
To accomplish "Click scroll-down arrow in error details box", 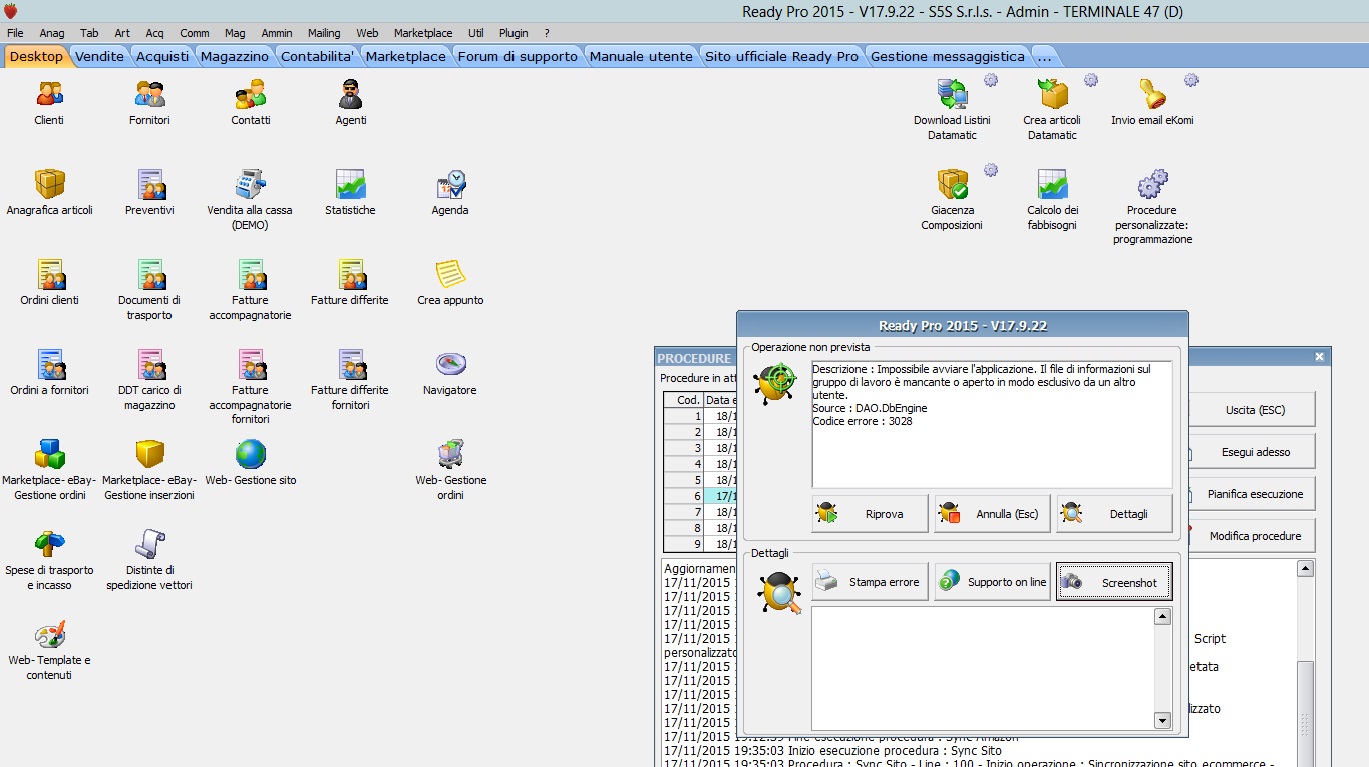I will click(1162, 720).
